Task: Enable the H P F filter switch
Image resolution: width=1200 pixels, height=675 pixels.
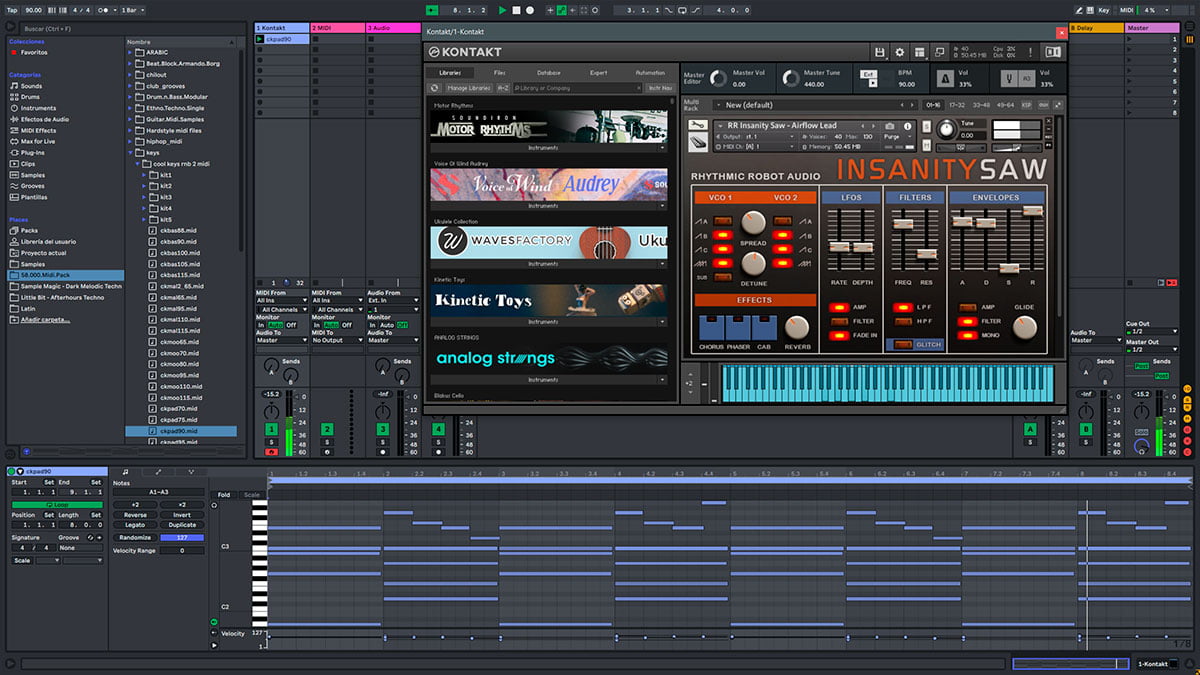Action: (x=903, y=321)
